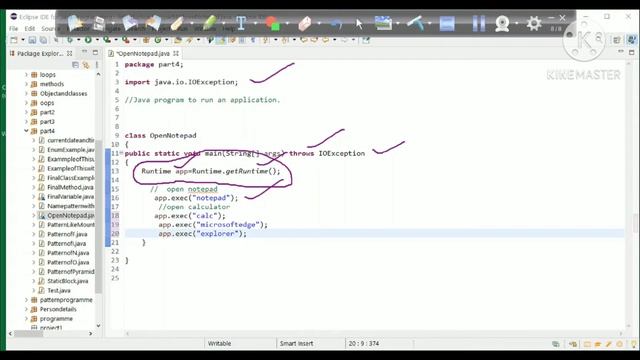This screenshot has height=360, width=640.
Task: Pause the recording with pause icon
Action: tap(478, 23)
